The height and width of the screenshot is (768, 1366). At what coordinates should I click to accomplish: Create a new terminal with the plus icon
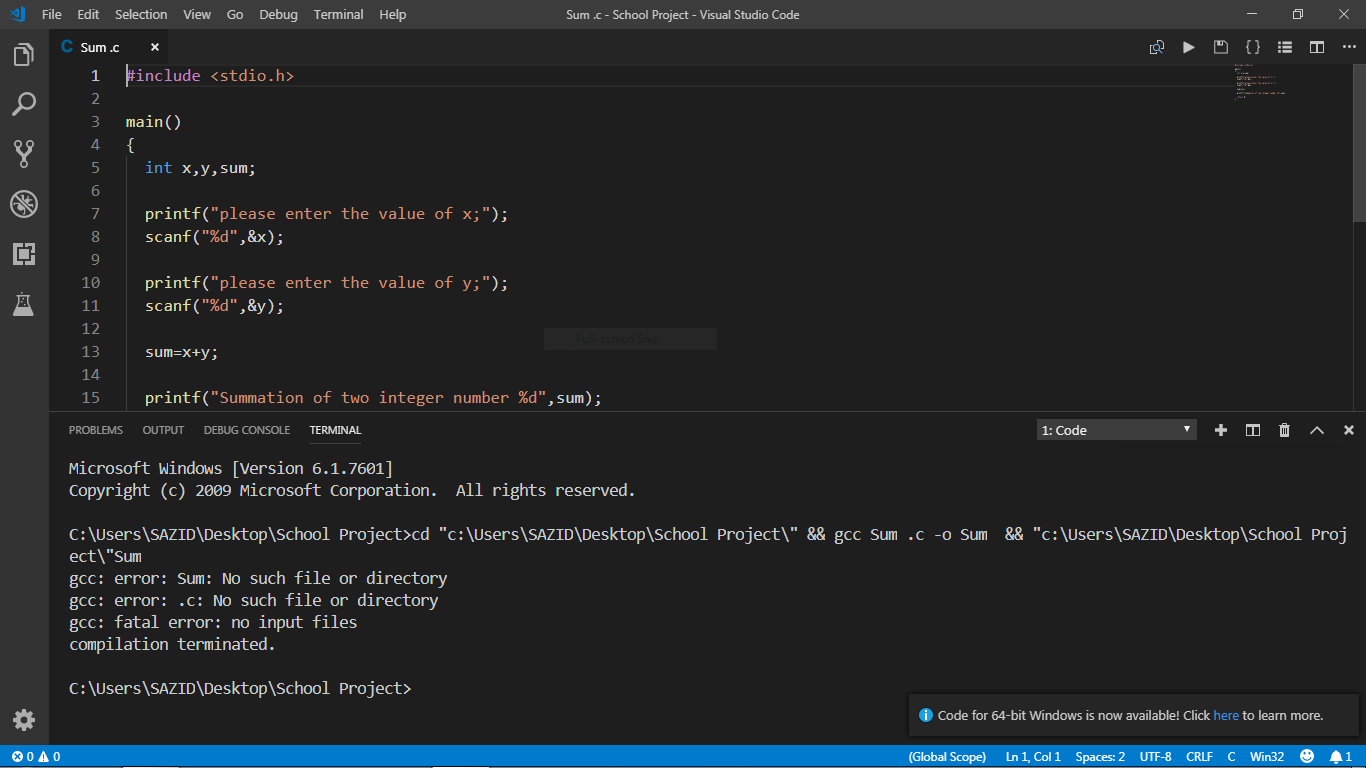pyautogui.click(x=1220, y=430)
